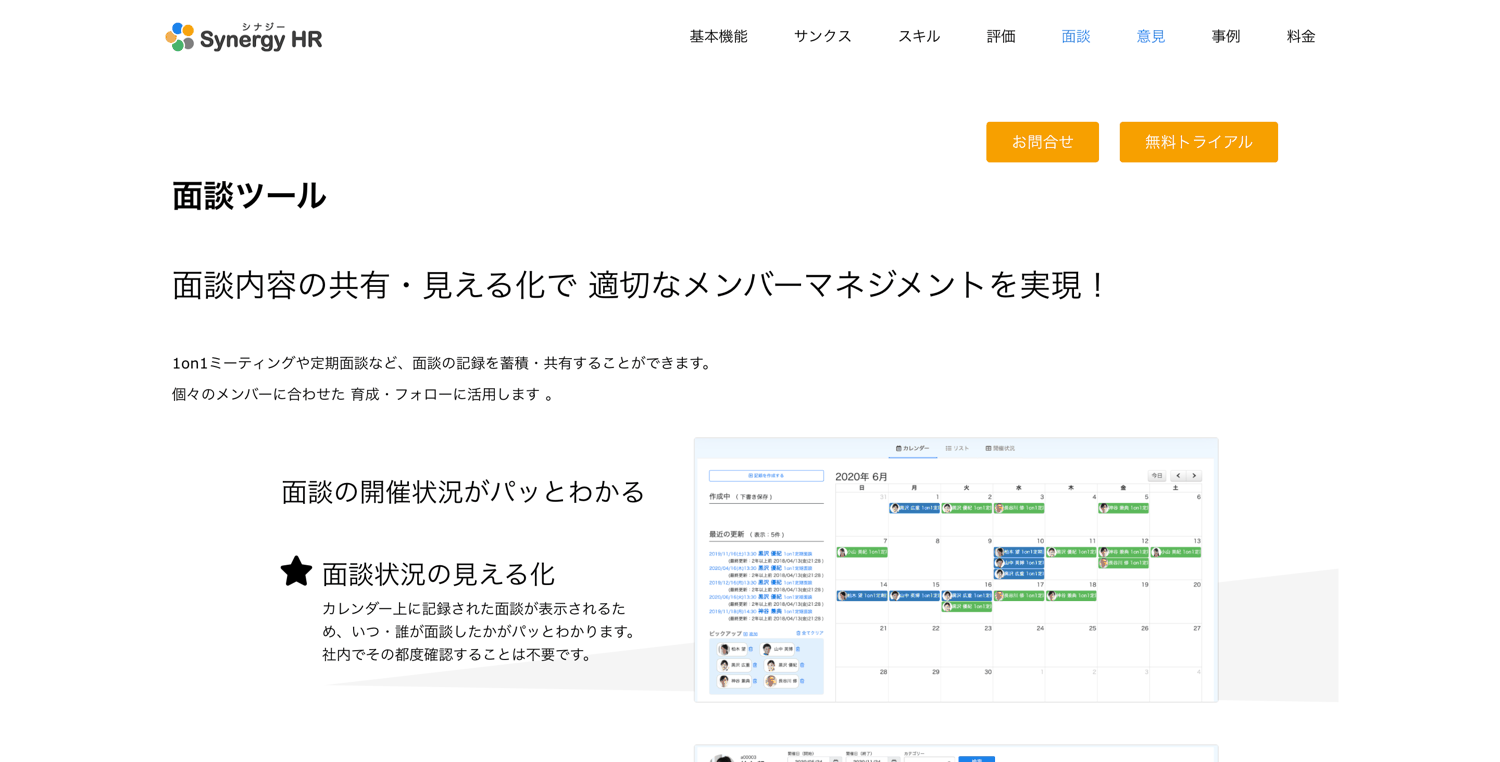1500x762 pixels.
Task: Click the line 個々のメンバーに合わせた 育成・フォロー
Action: [x=313, y=394]
